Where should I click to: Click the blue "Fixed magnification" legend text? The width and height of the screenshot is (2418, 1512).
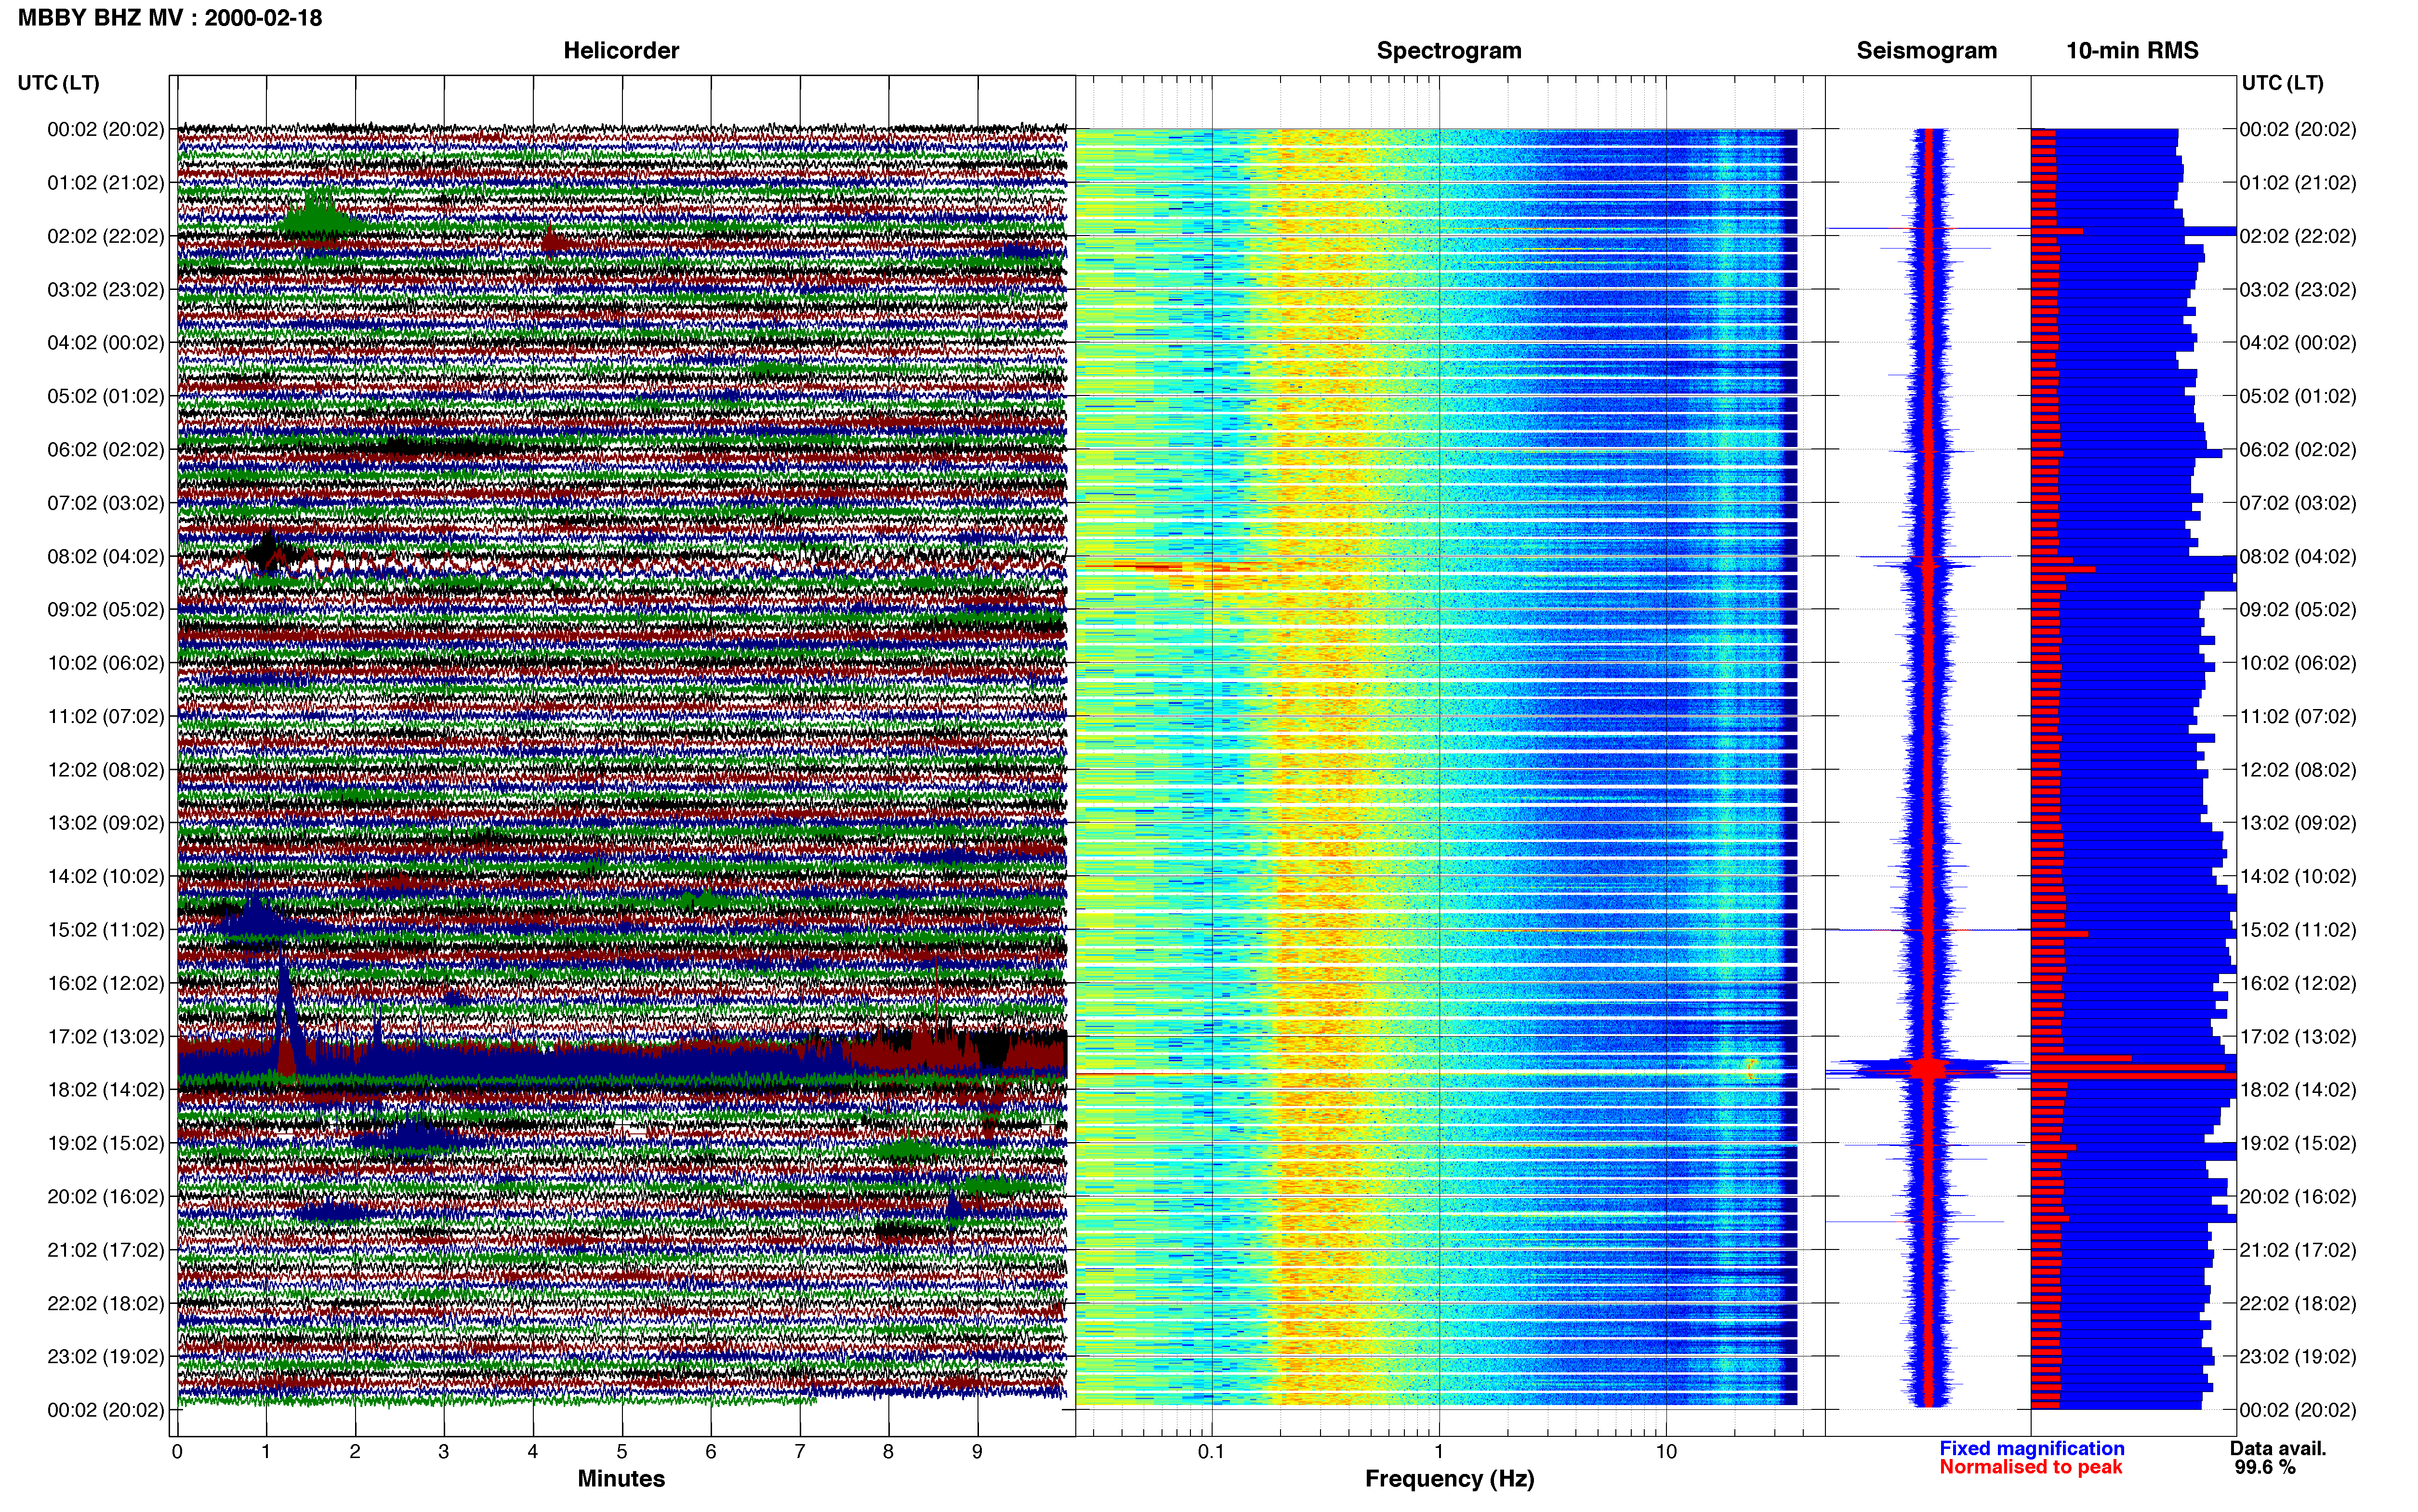(x=2032, y=1449)
